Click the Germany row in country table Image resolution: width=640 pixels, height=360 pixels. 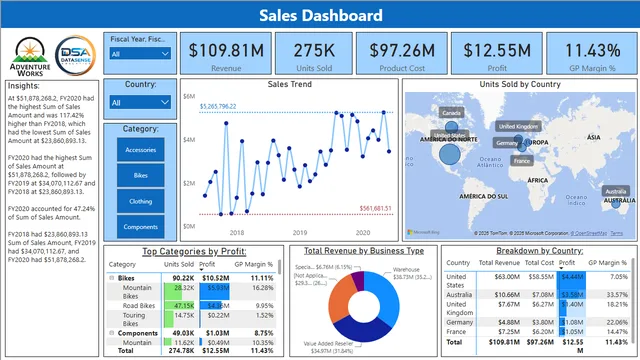537,322
